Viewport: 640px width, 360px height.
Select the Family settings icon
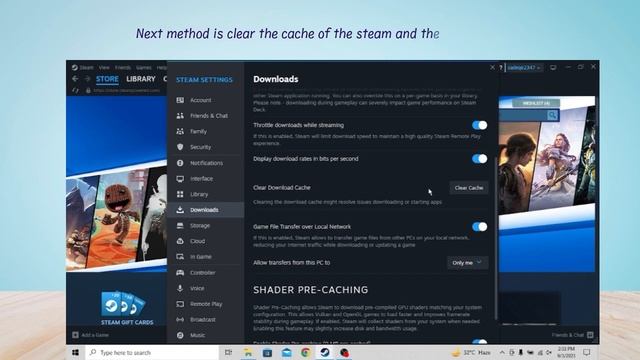(x=180, y=131)
